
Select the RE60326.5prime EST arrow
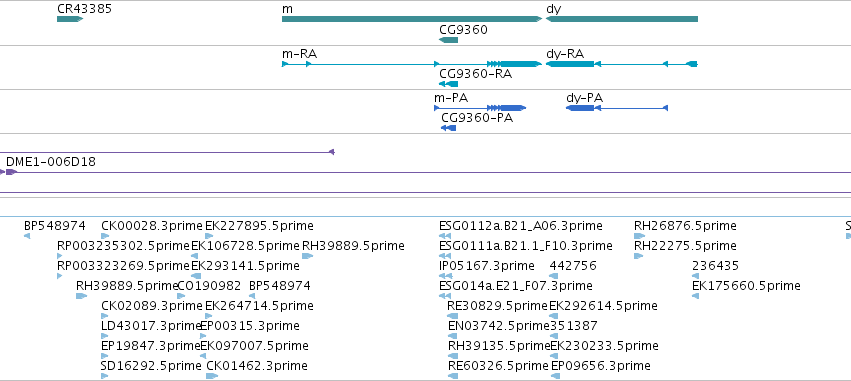[453, 376]
